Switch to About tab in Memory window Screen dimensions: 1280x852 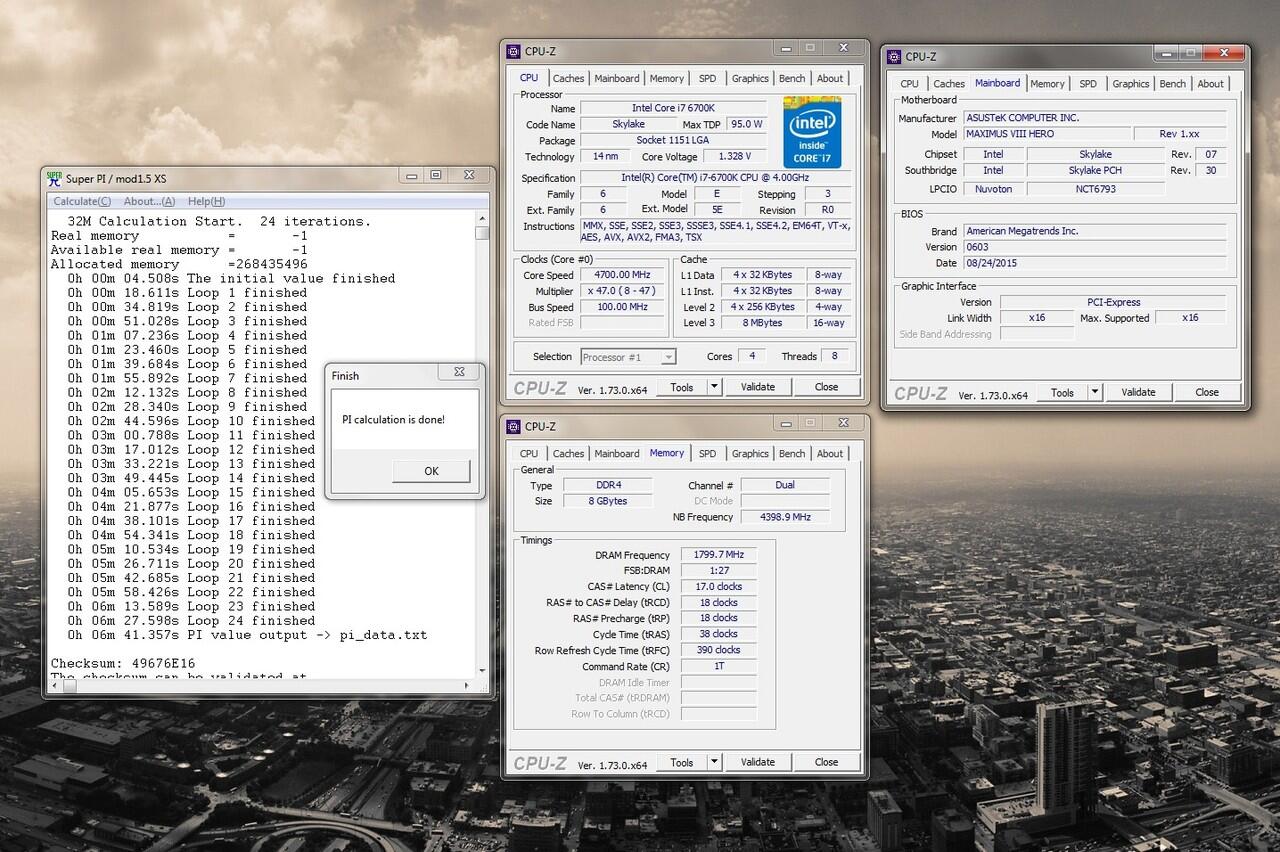(830, 454)
